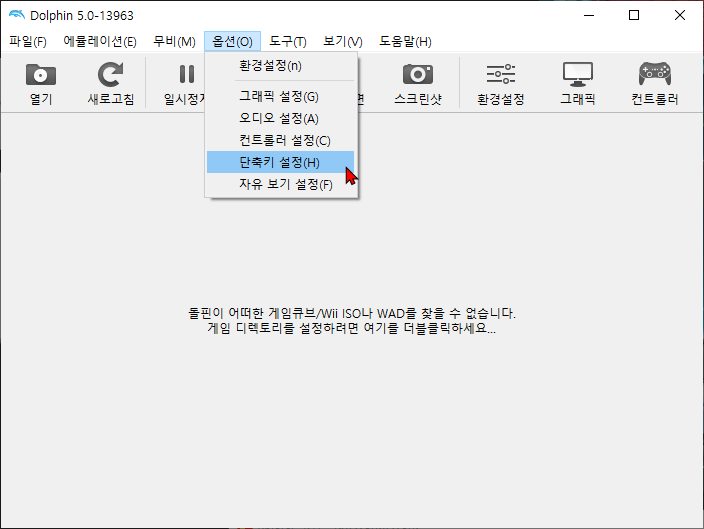Image resolution: width=704 pixels, height=529 pixels.
Task: Open the 보기(V) menu
Action: (x=343, y=41)
